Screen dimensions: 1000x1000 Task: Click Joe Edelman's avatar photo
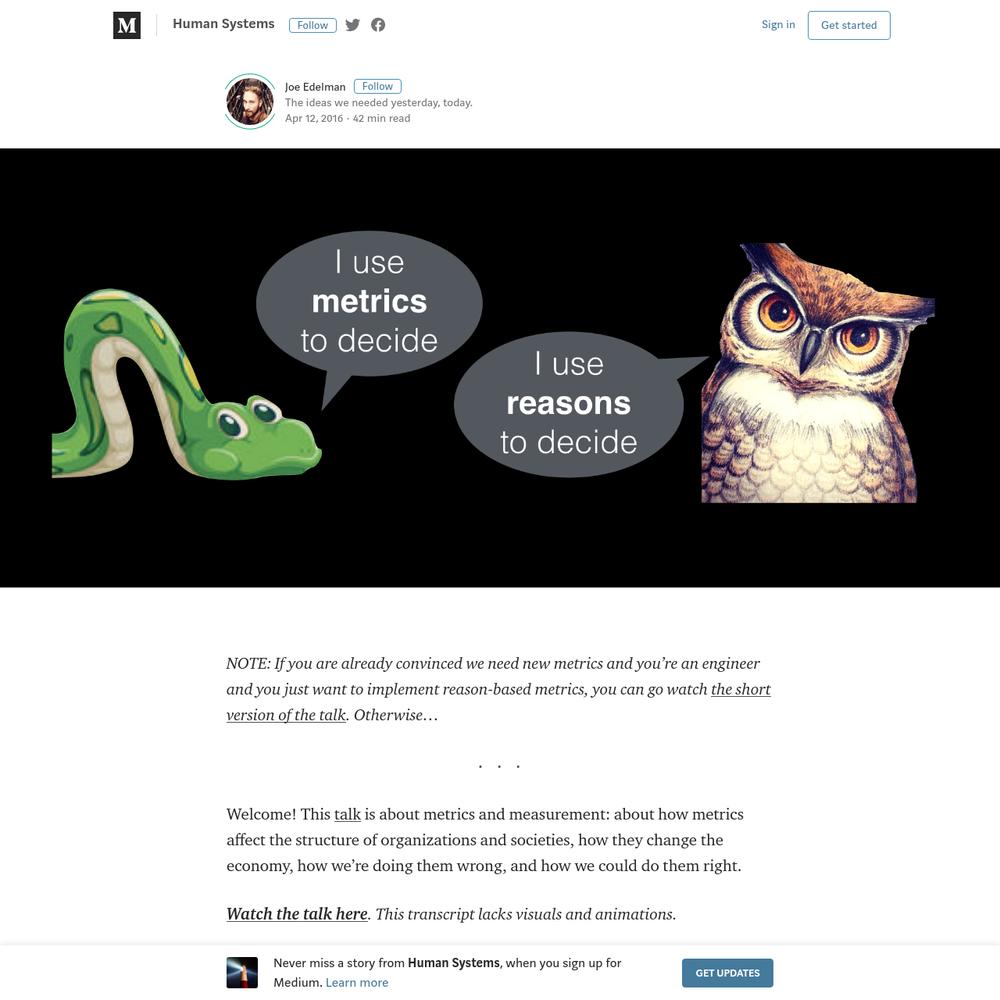[250, 101]
